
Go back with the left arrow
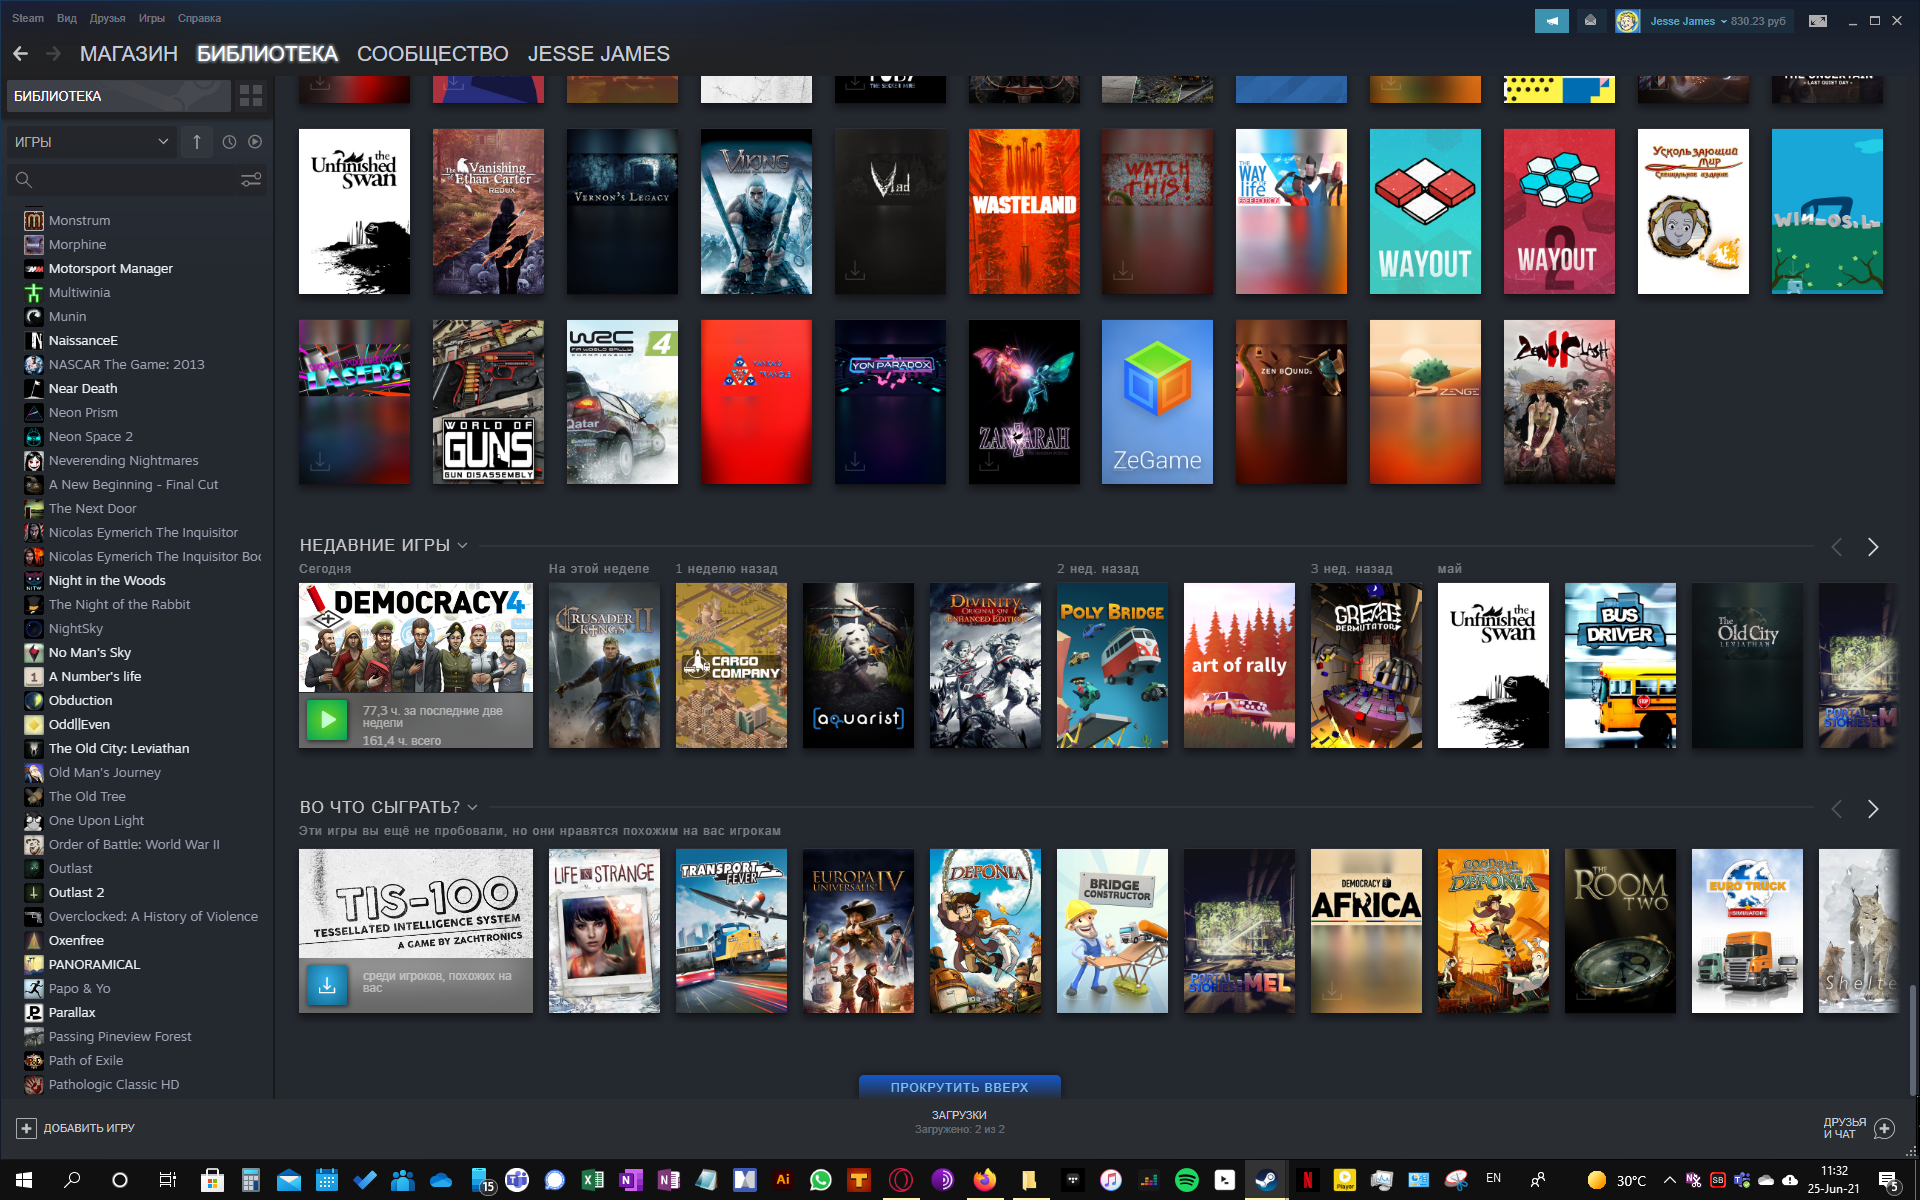[x=20, y=54]
